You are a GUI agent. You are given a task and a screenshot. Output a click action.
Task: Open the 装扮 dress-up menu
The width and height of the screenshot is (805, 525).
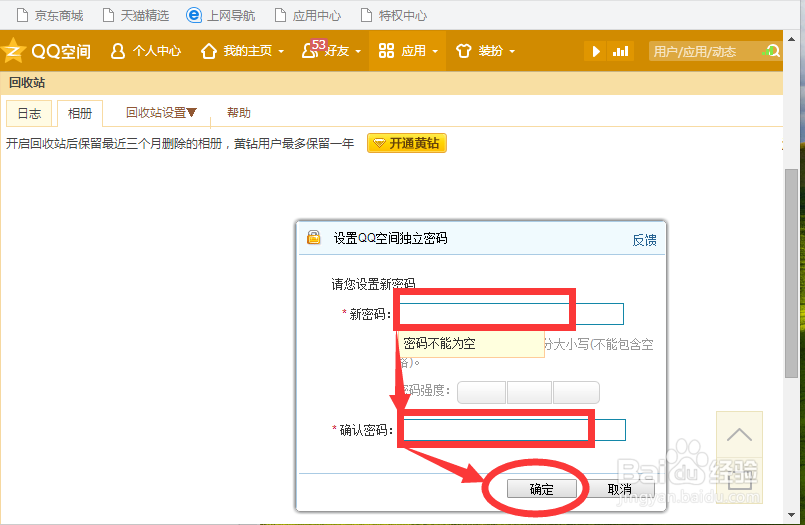coord(485,51)
